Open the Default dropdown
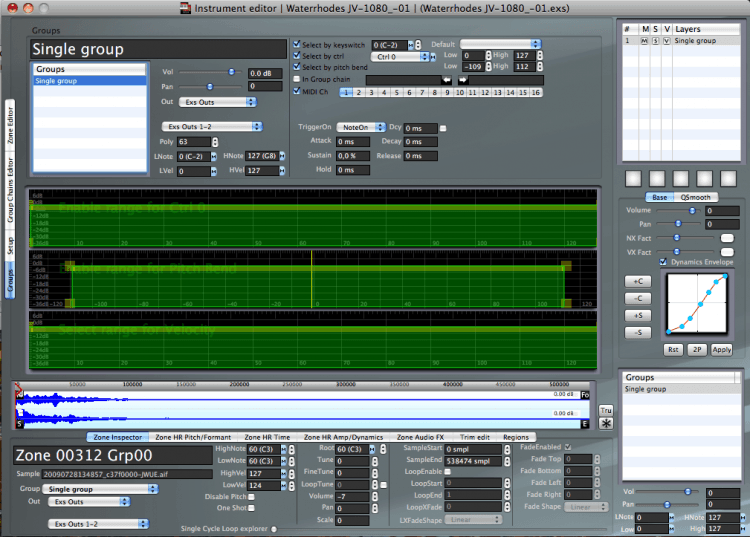Image resolution: width=750 pixels, height=537 pixels. pyautogui.click(x=500, y=44)
